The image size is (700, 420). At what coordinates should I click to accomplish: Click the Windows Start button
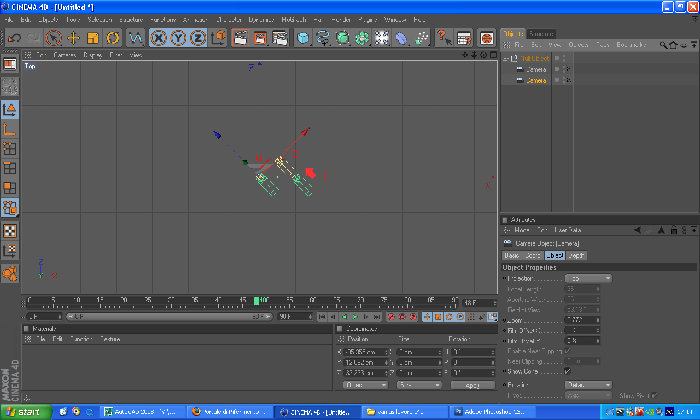(26, 412)
